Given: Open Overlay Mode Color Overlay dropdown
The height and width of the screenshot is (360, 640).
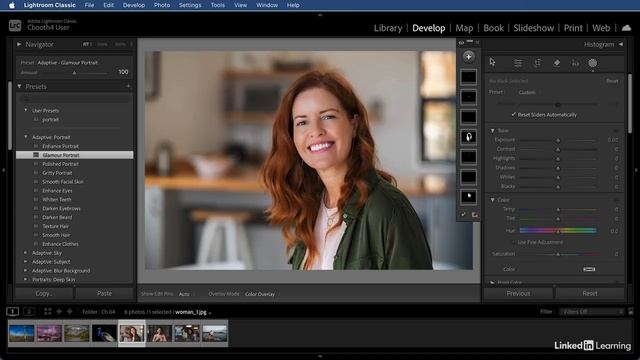Looking at the screenshot, I should coord(260,294).
